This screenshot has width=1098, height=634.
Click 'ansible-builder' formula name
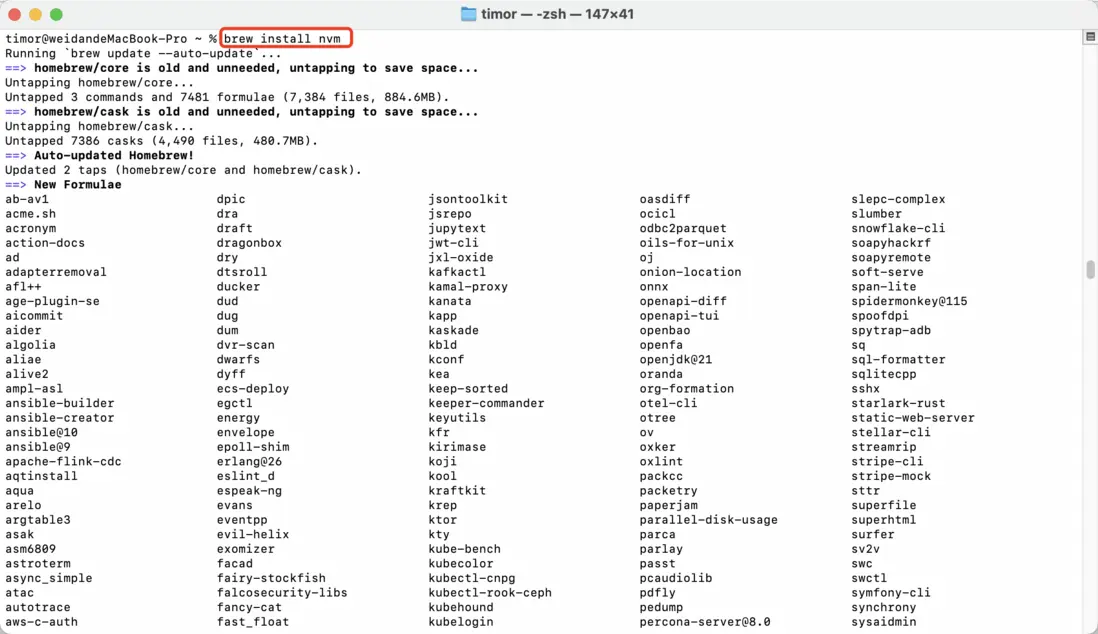60,404
